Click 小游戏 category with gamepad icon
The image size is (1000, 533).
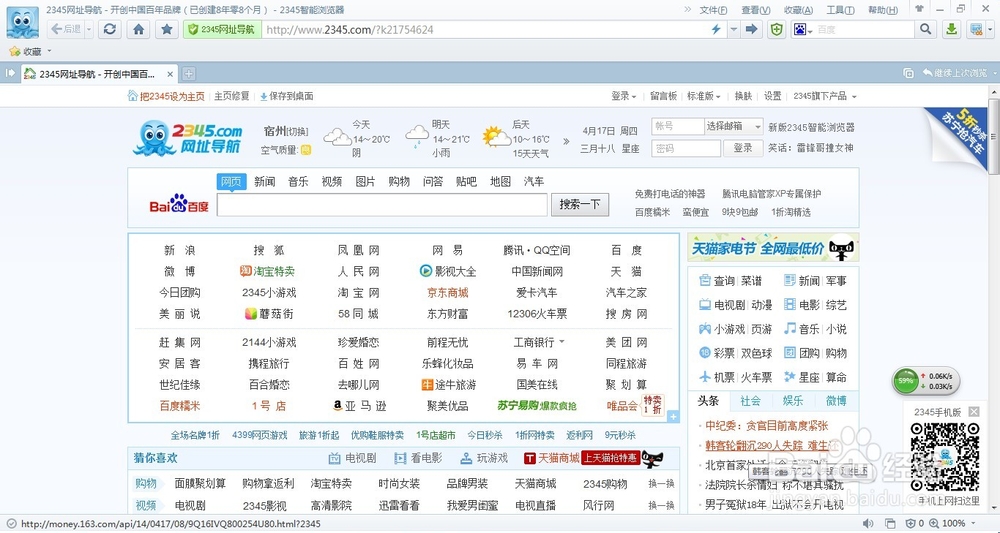[722, 330]
